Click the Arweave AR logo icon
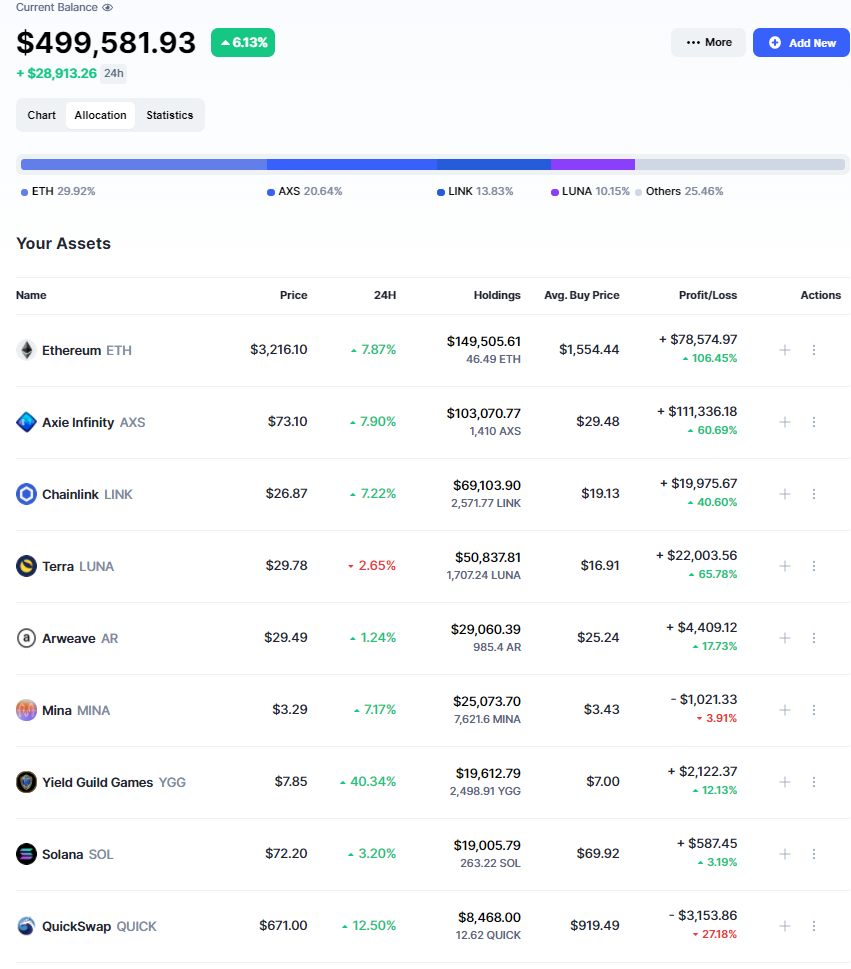The image size is (851, 969). click(26, 638)
